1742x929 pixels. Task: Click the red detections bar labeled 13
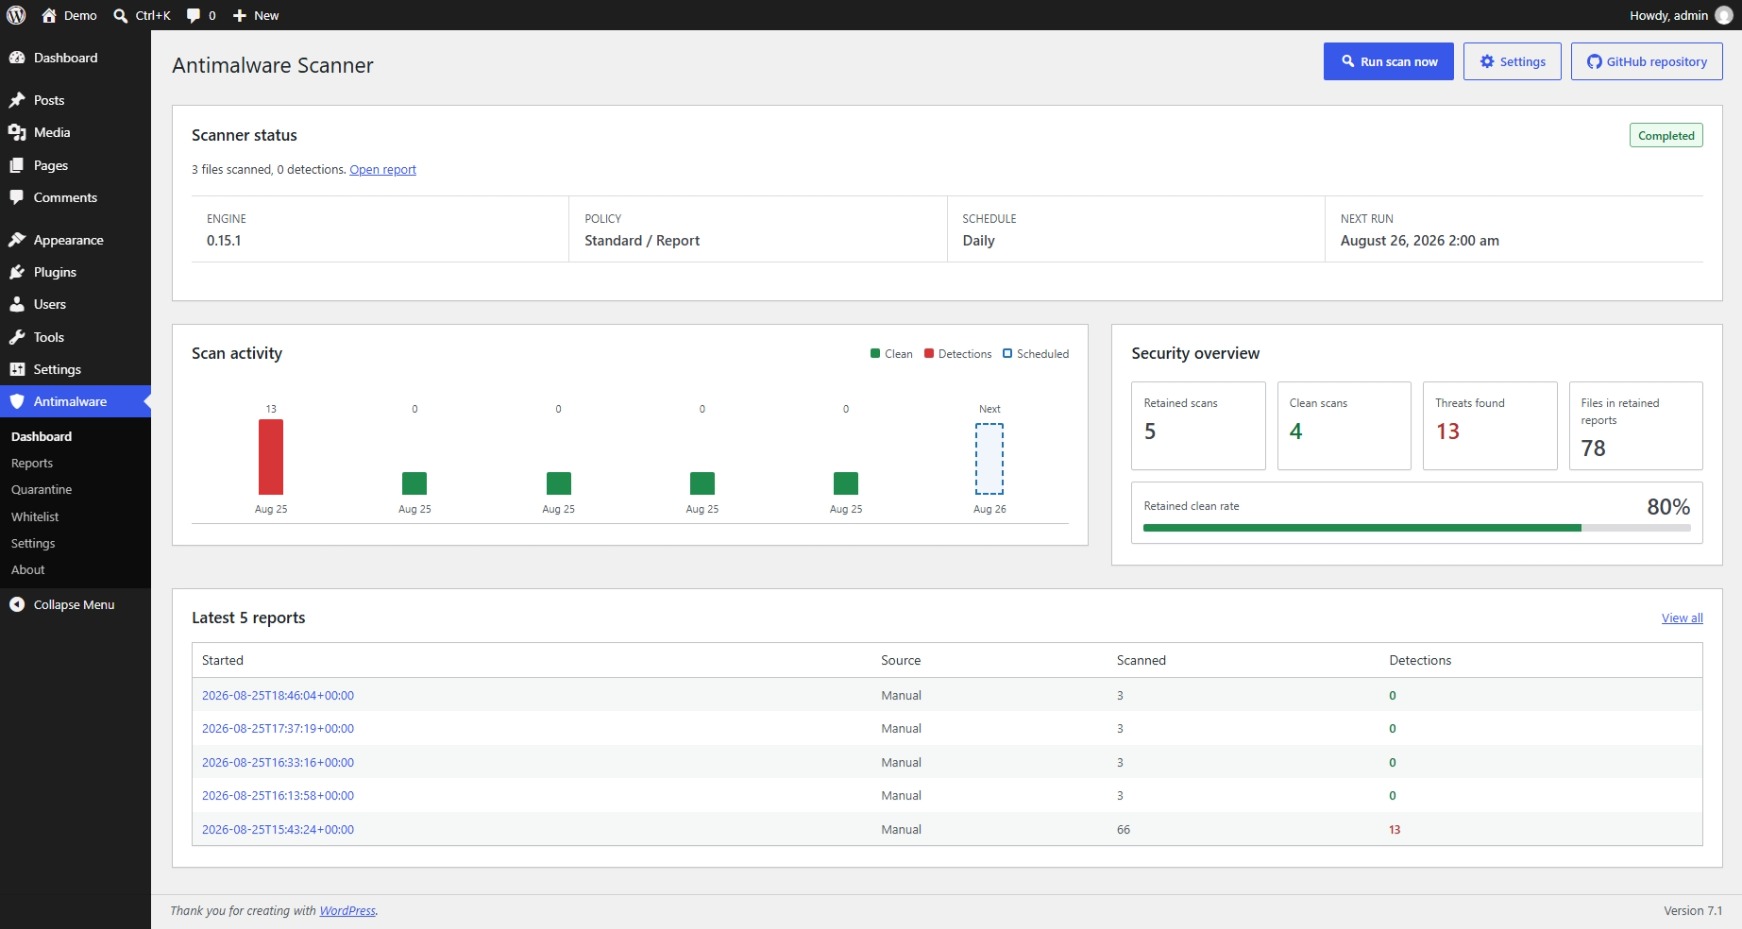click(271, 457)
